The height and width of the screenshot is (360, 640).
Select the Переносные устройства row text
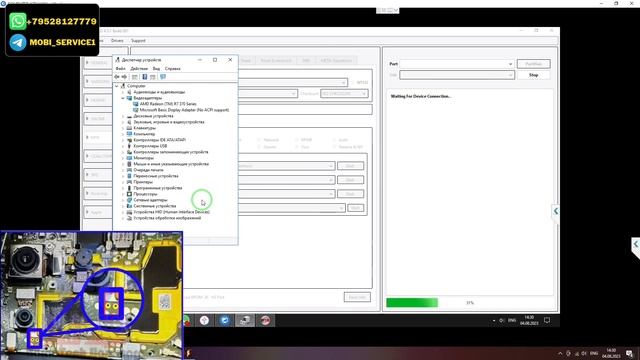(x=156, y=176)
